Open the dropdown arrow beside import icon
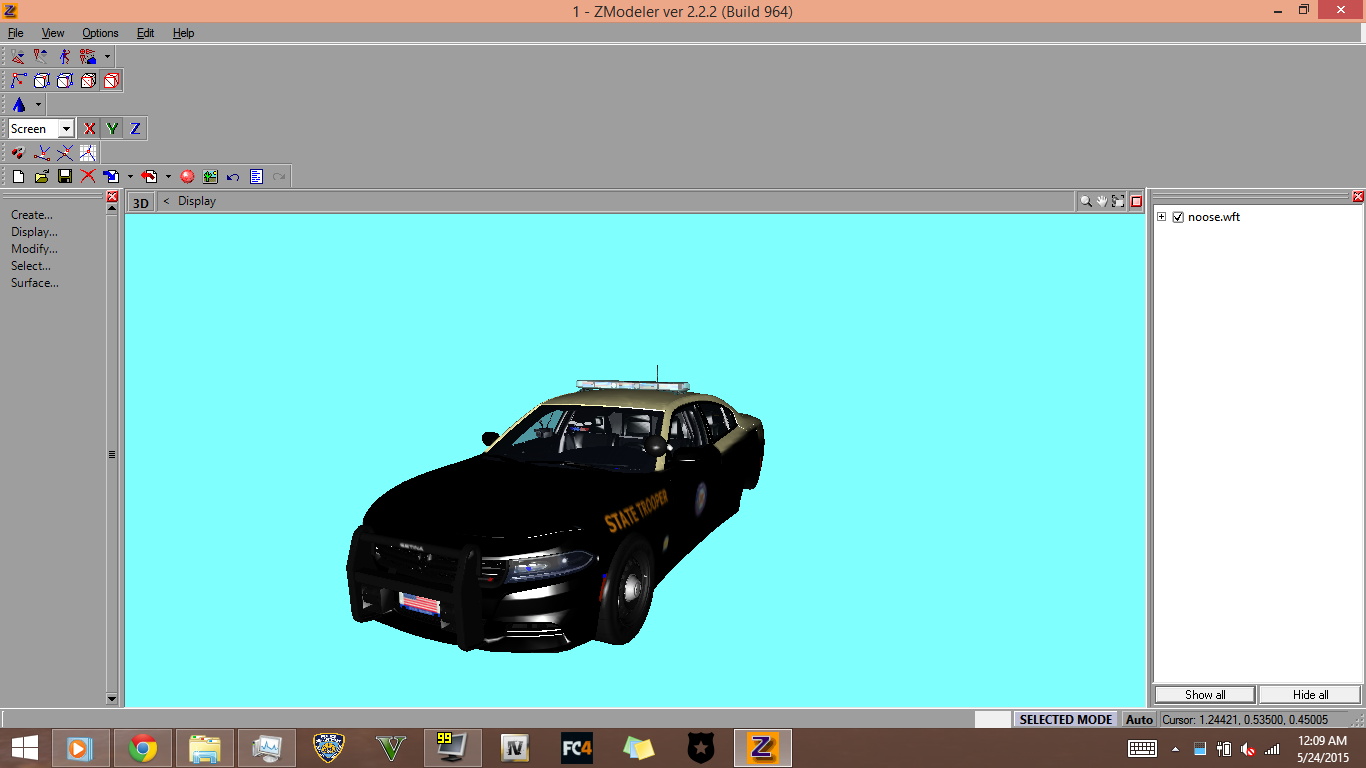The image size is (1366, 768). coord(130,177)
